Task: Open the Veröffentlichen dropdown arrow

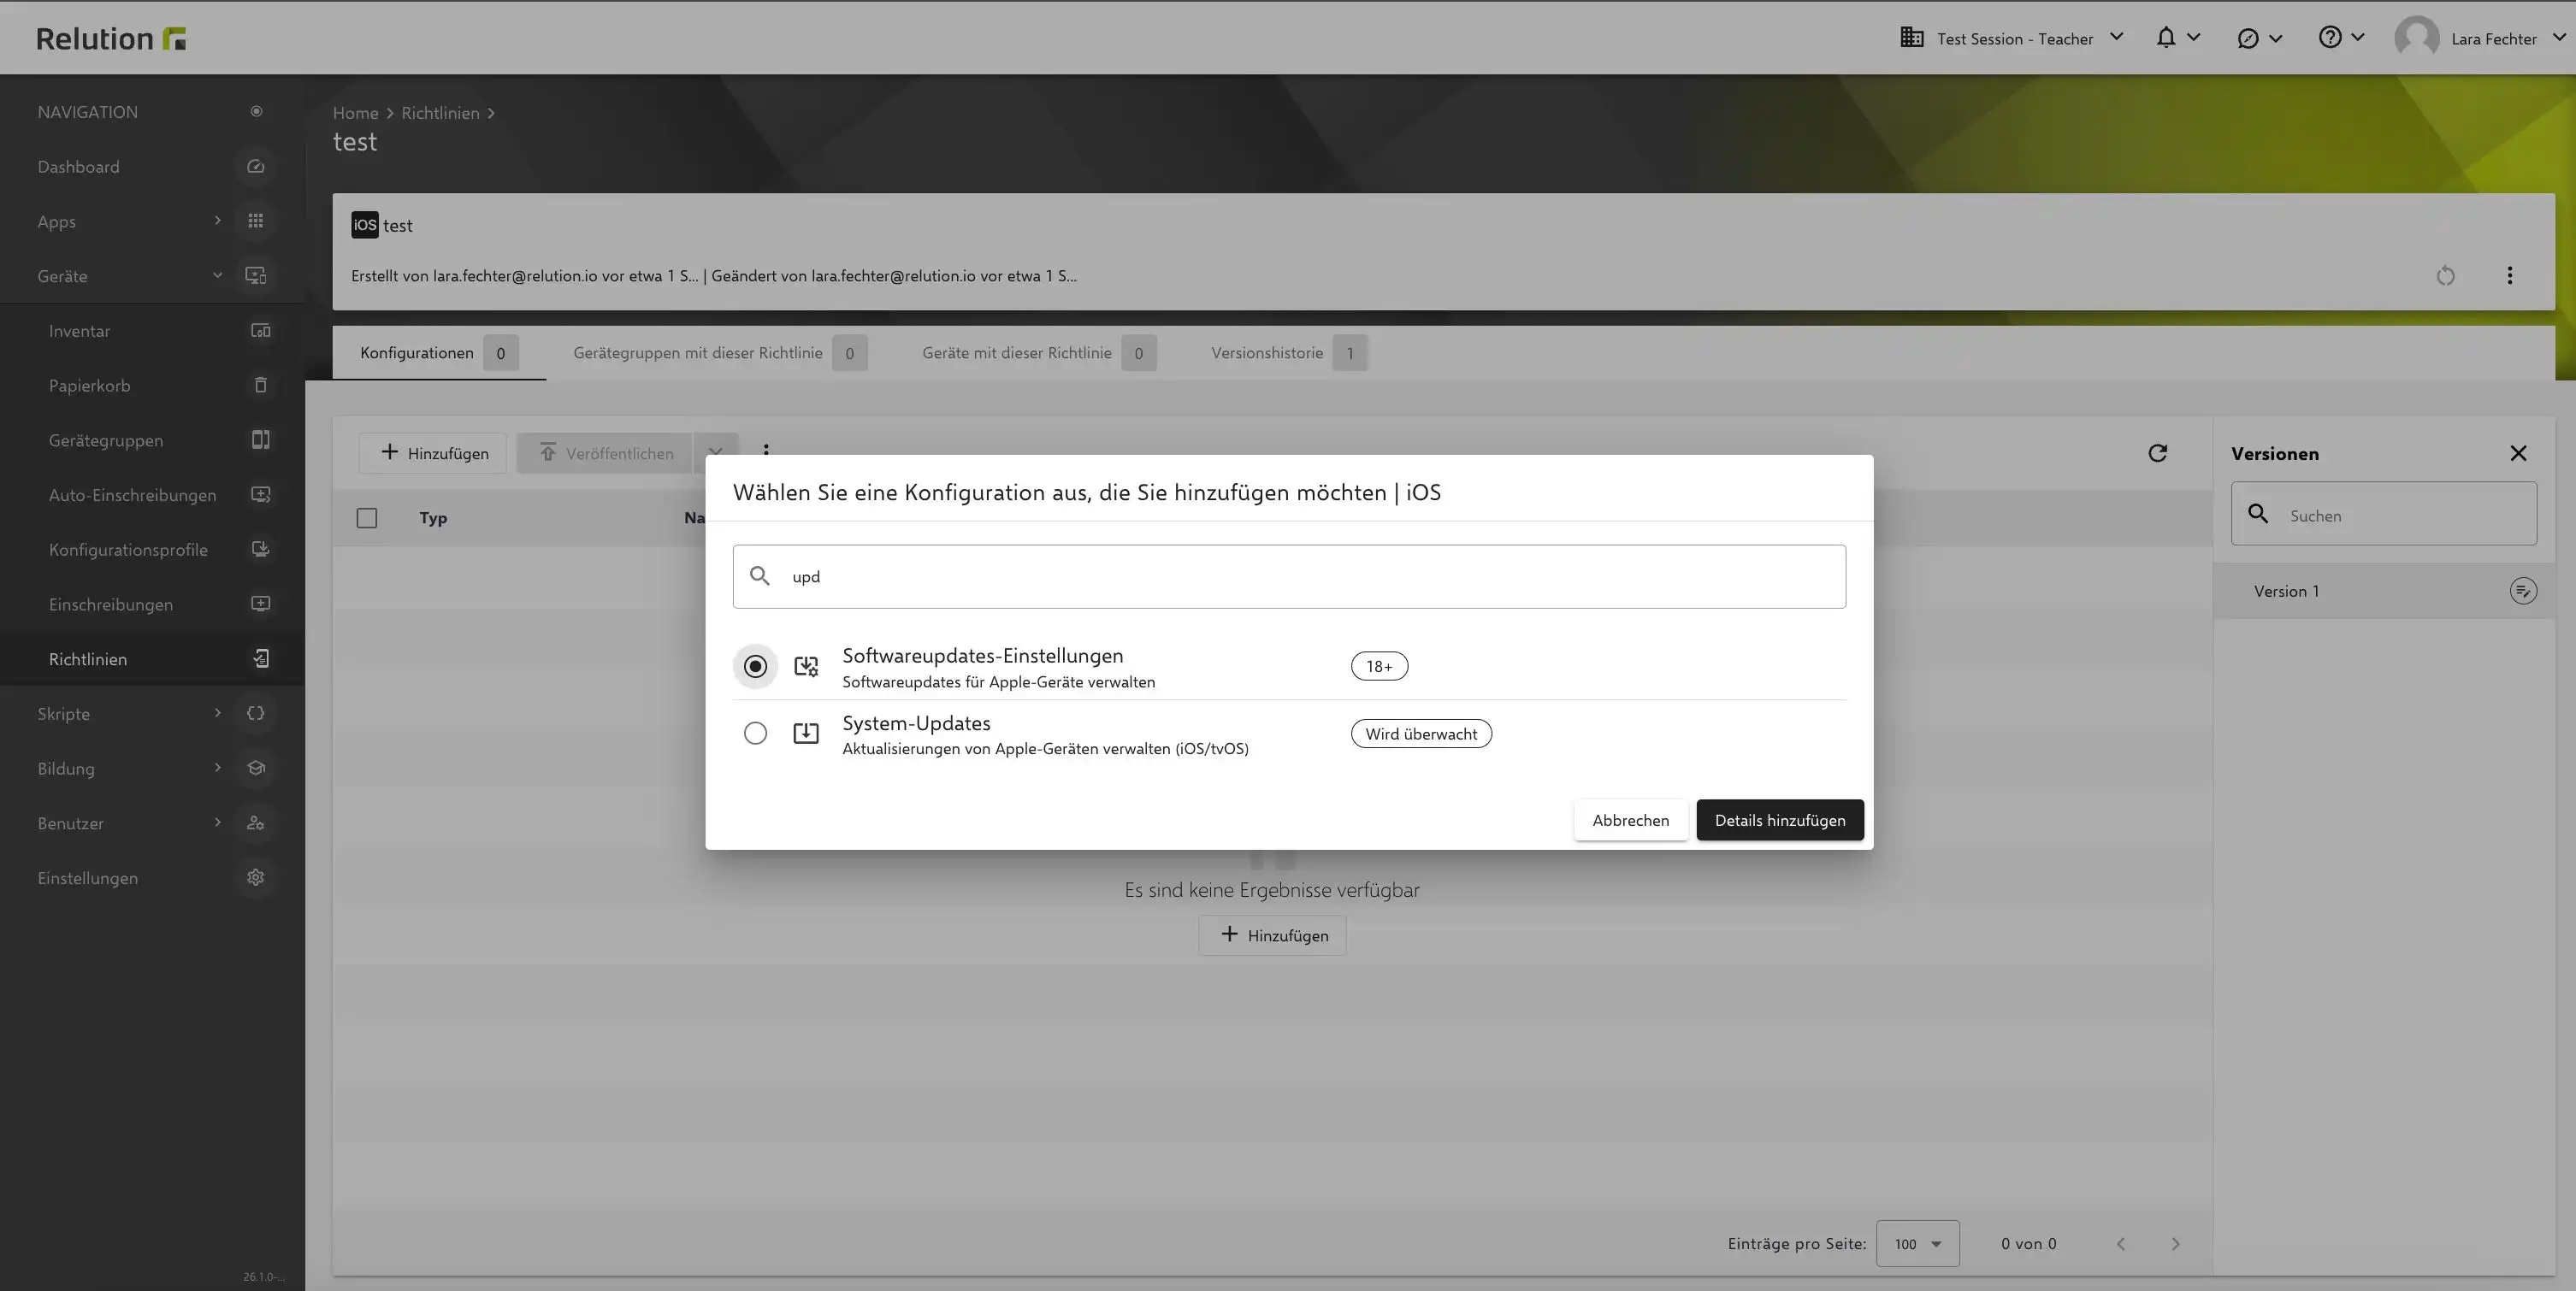Action: (716, 452)
